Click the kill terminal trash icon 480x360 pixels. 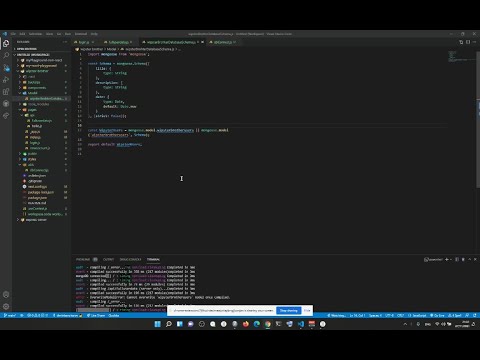point(463,259)
